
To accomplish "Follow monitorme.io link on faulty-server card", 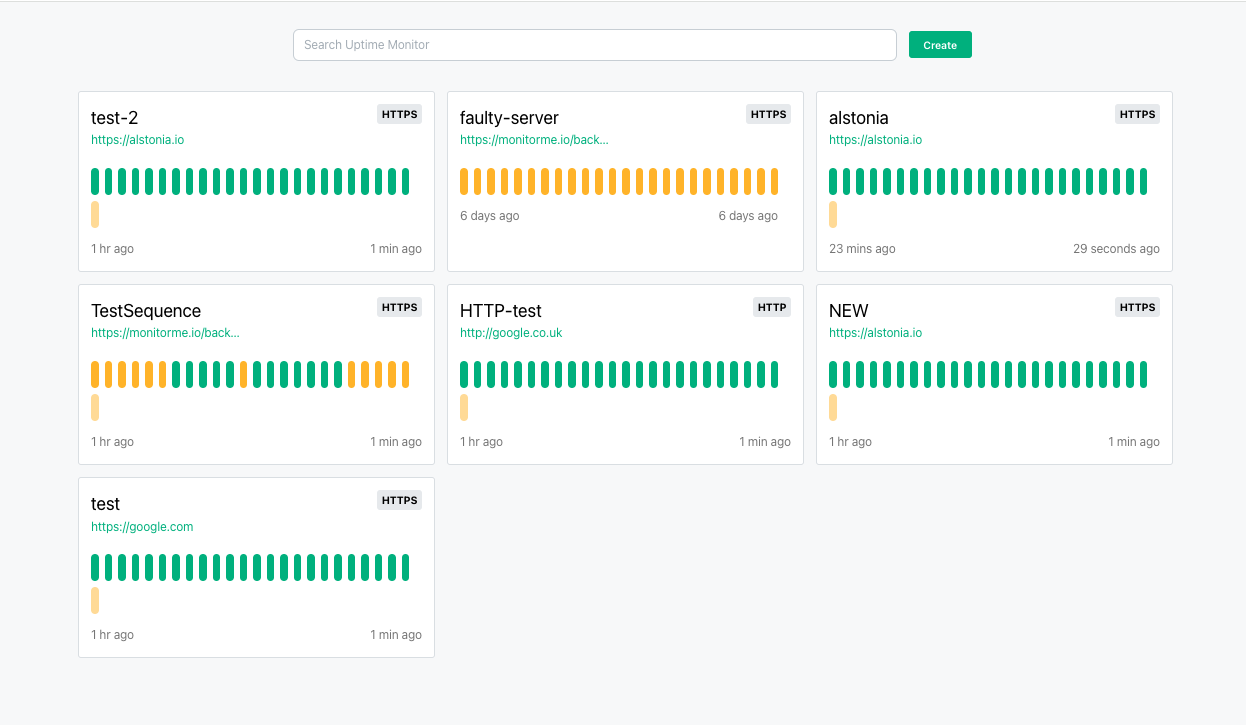I will point(534,140).
